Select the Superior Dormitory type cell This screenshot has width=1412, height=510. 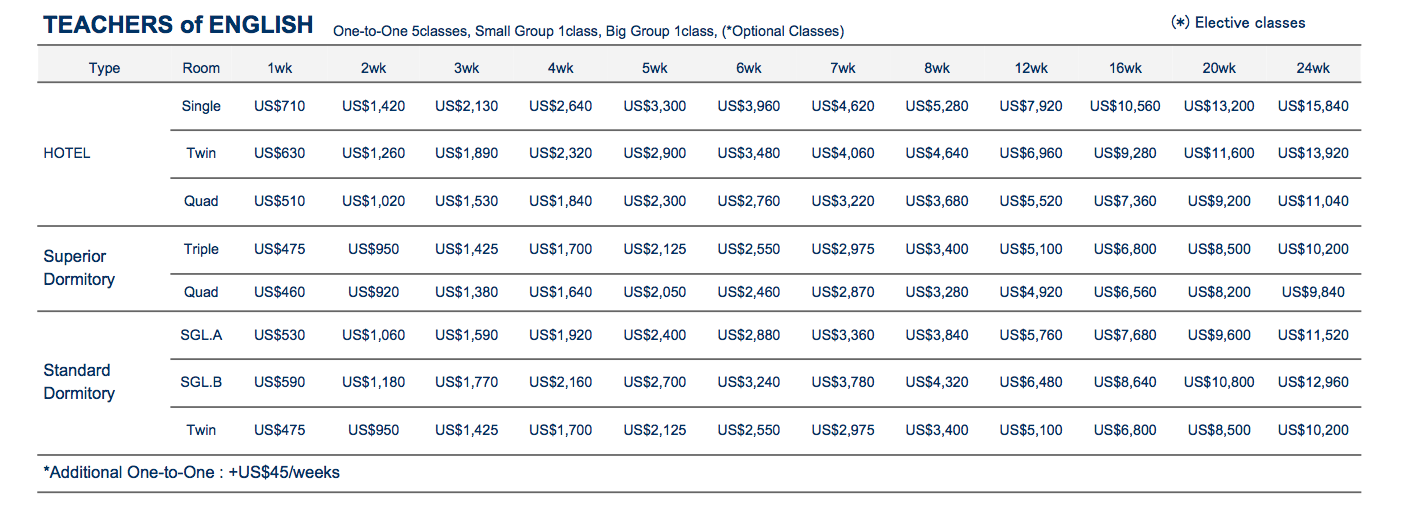(x=79, y=268)
